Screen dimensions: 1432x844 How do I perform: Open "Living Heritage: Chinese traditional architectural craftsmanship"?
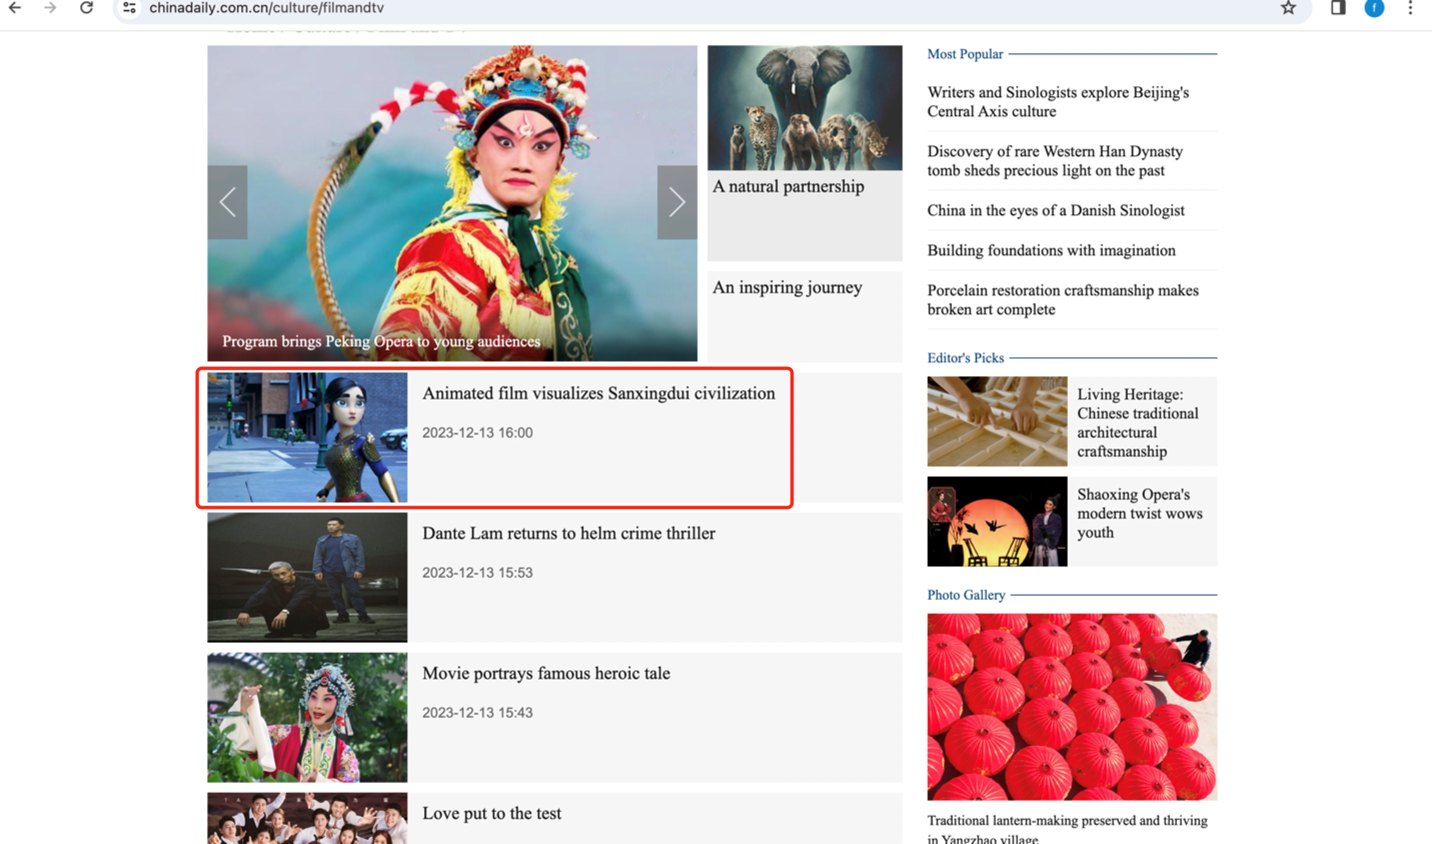(x=1138, y=422)
